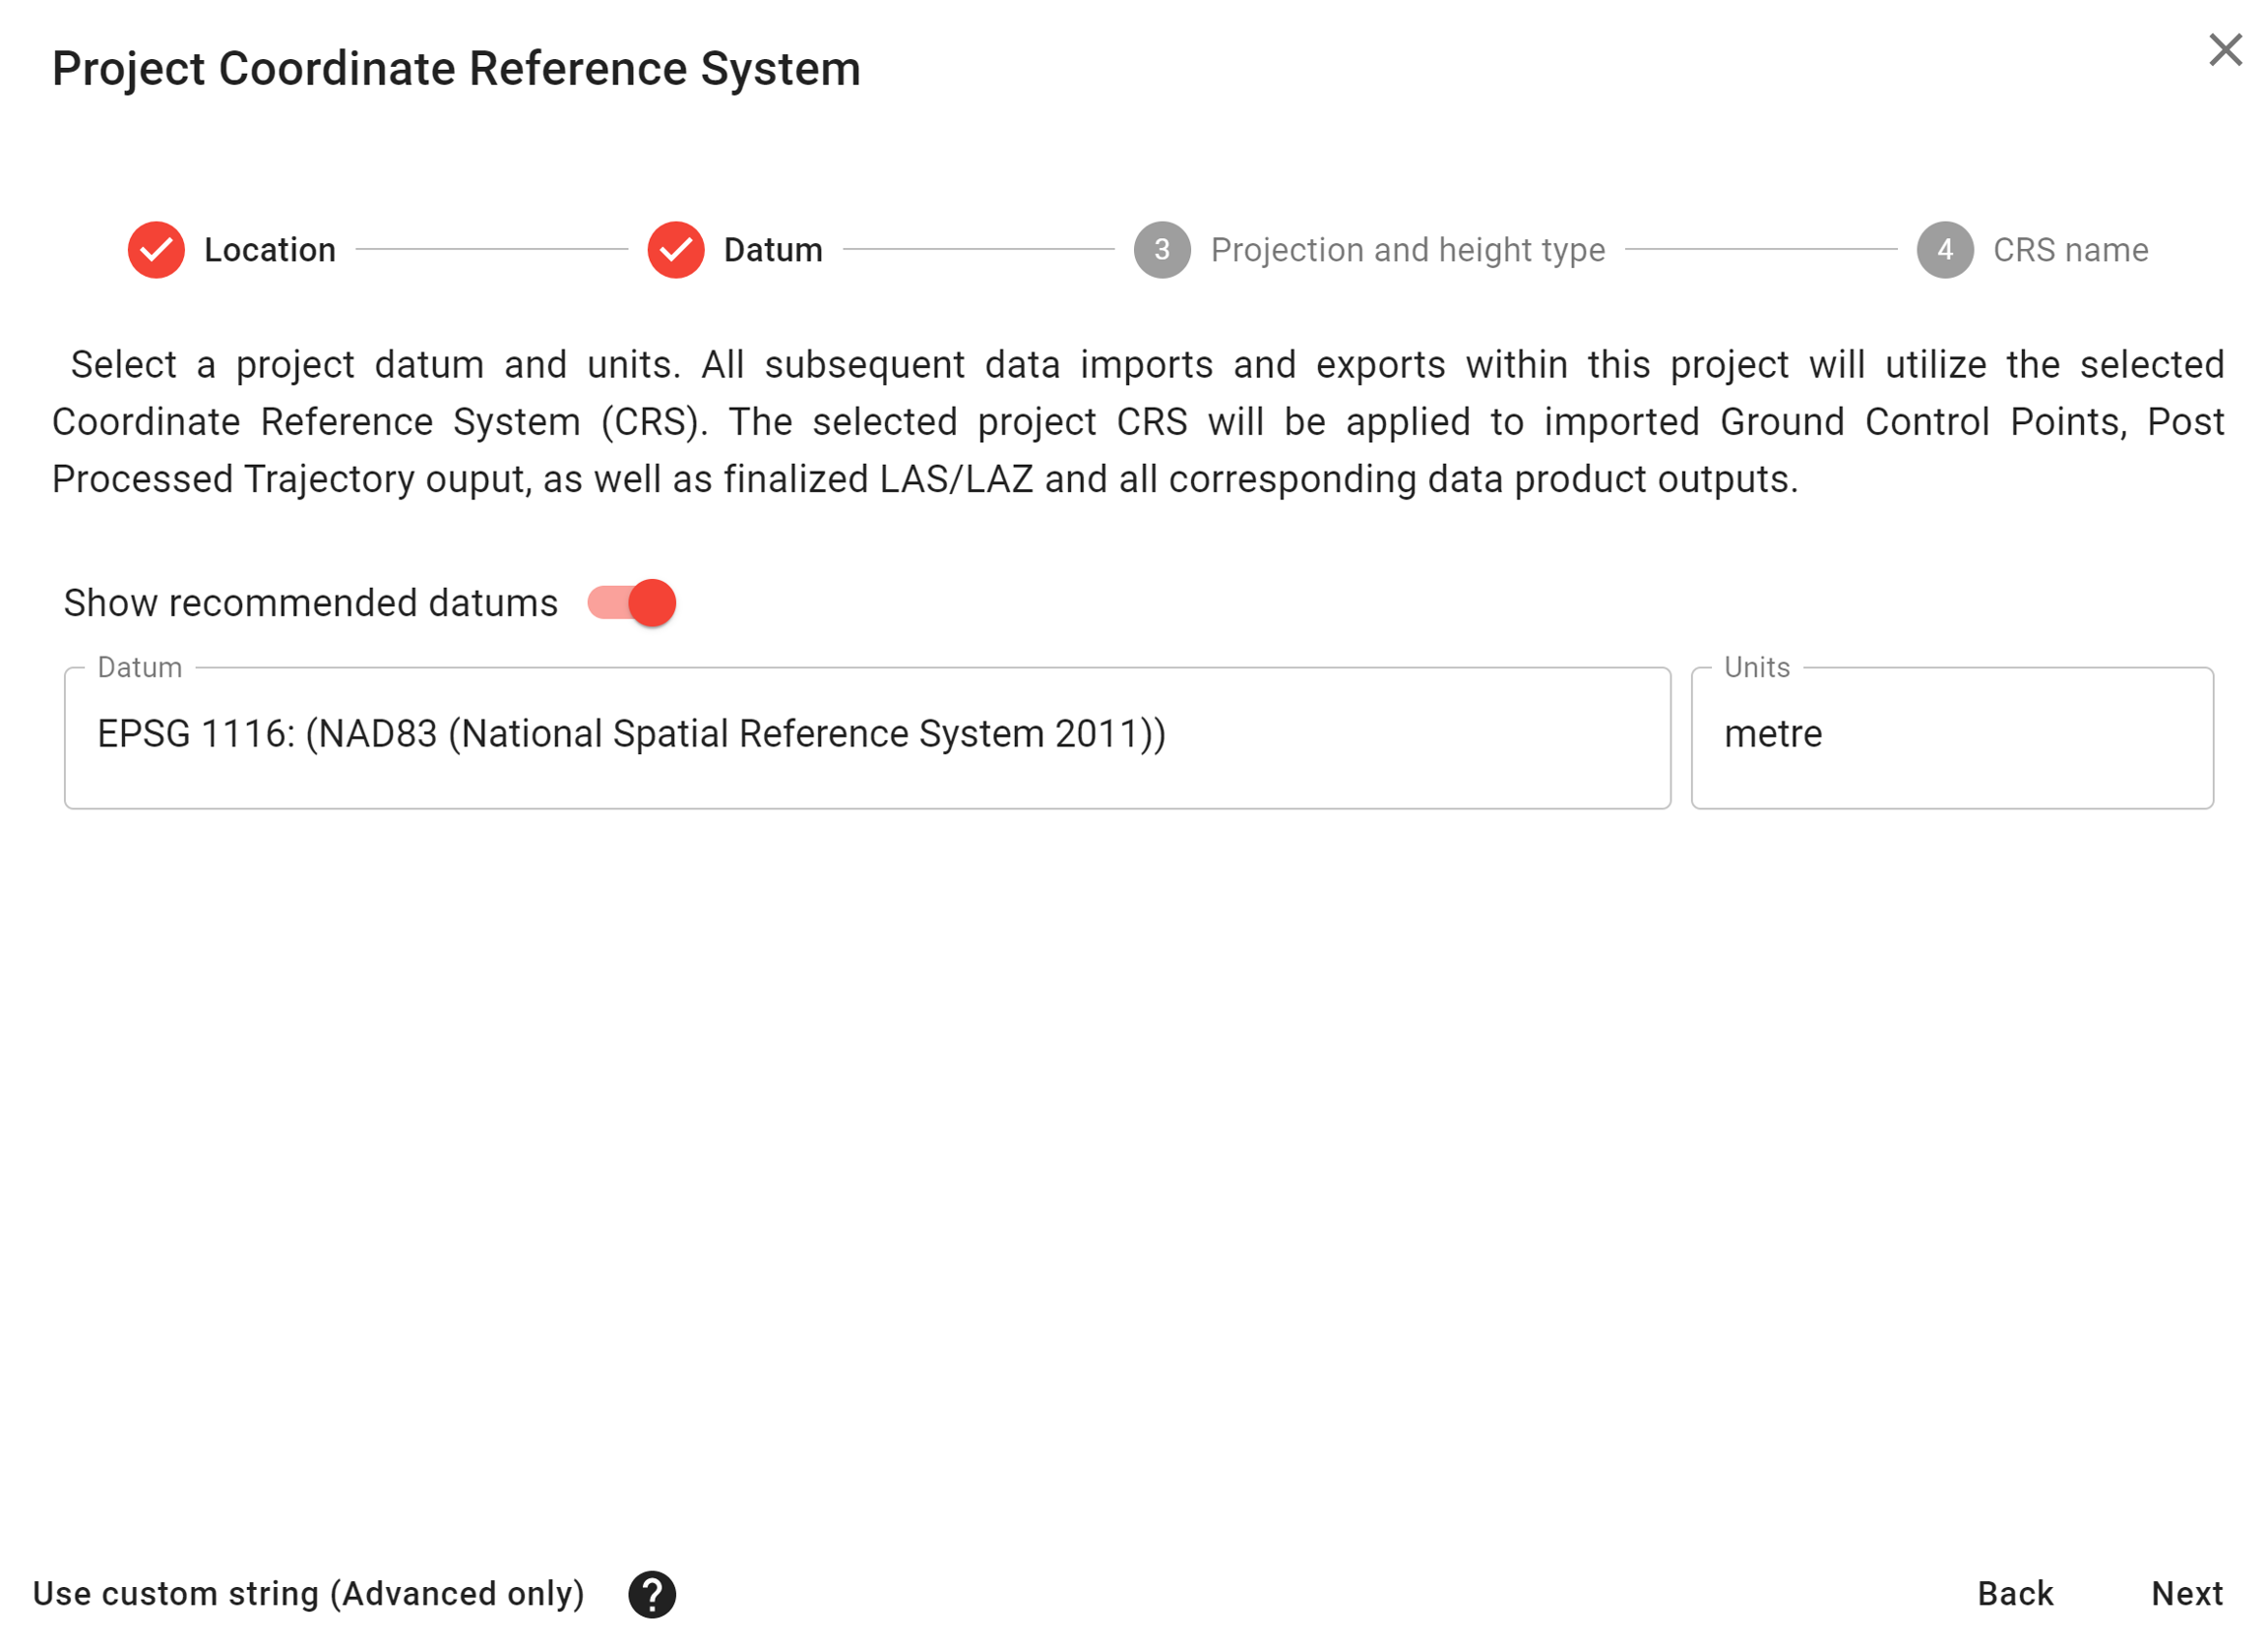Click the EPSG 1116 NAD83 datum text

[631, 734]
